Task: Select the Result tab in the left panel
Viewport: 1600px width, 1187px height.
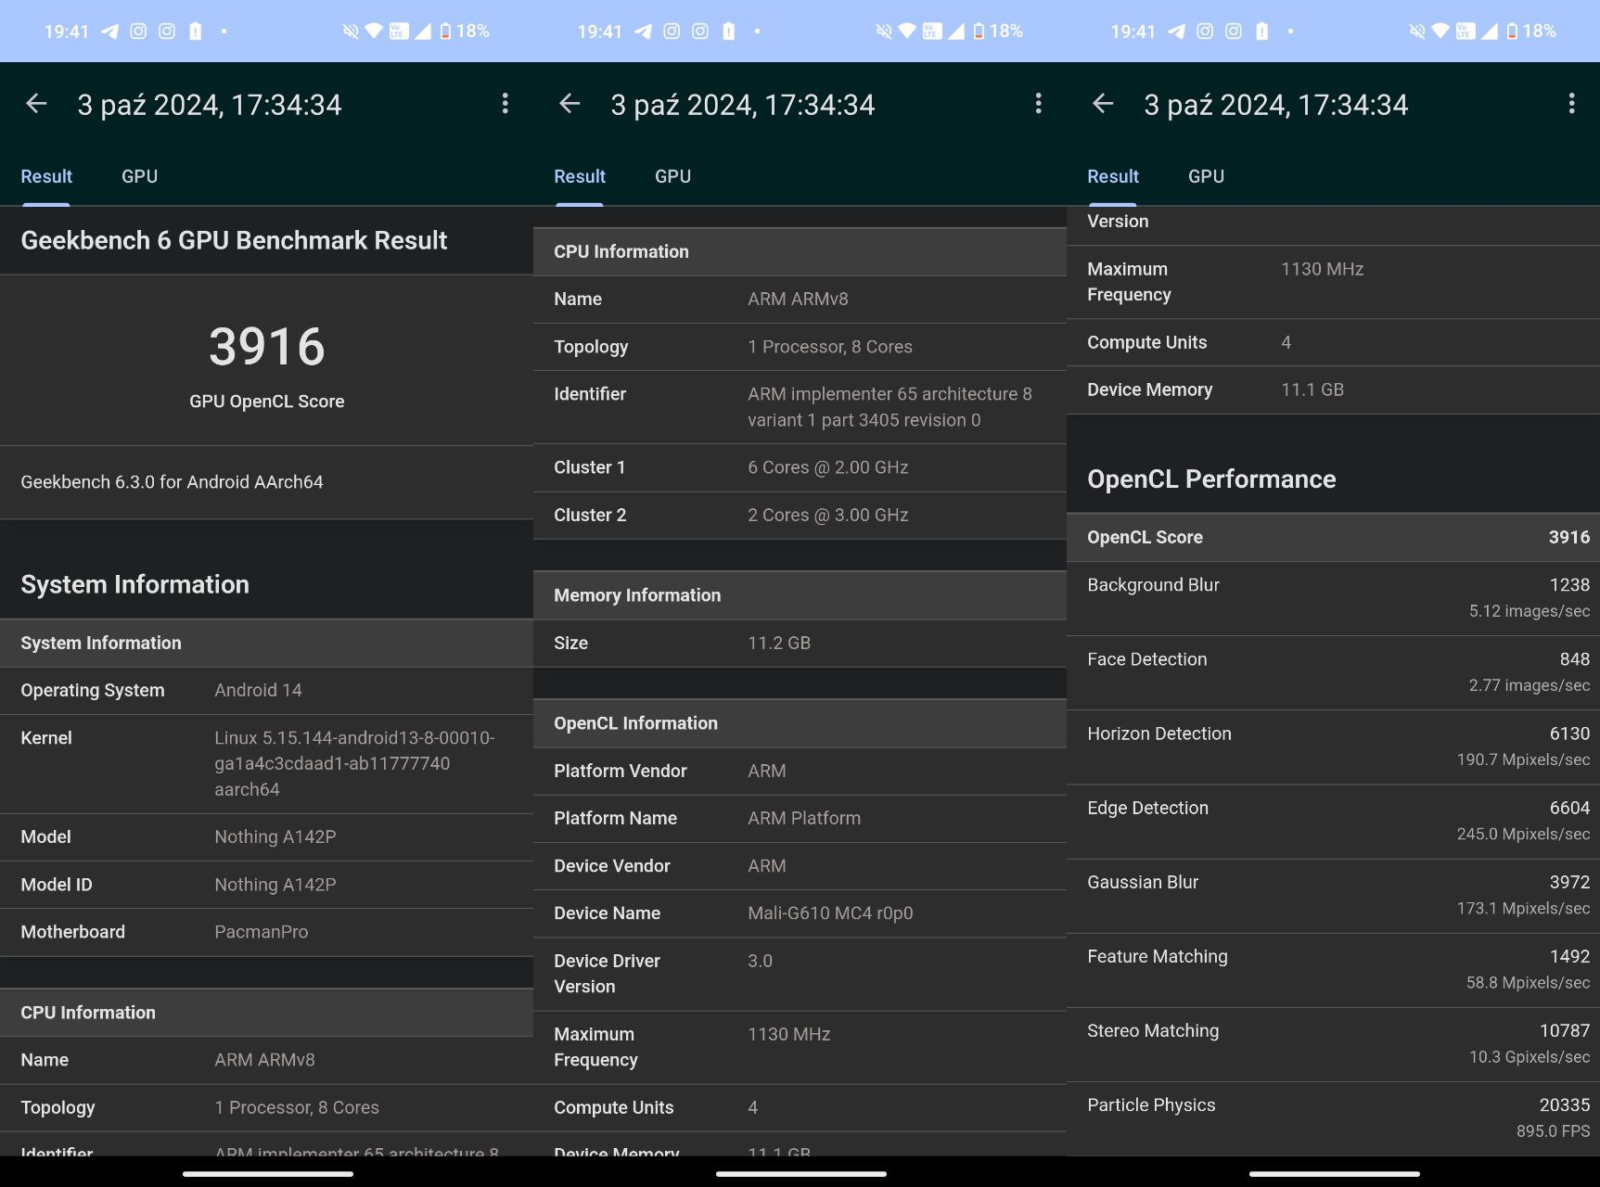Action: pyautogui.click(x=47, y=177)
